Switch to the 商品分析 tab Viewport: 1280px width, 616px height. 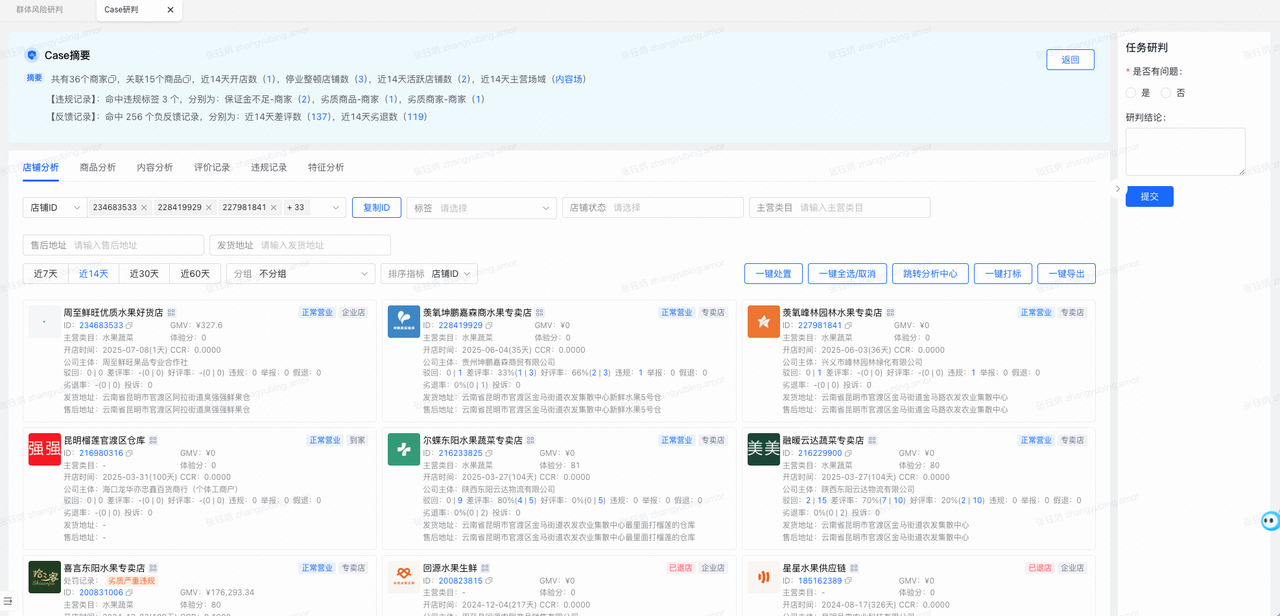tap(98, 168)
